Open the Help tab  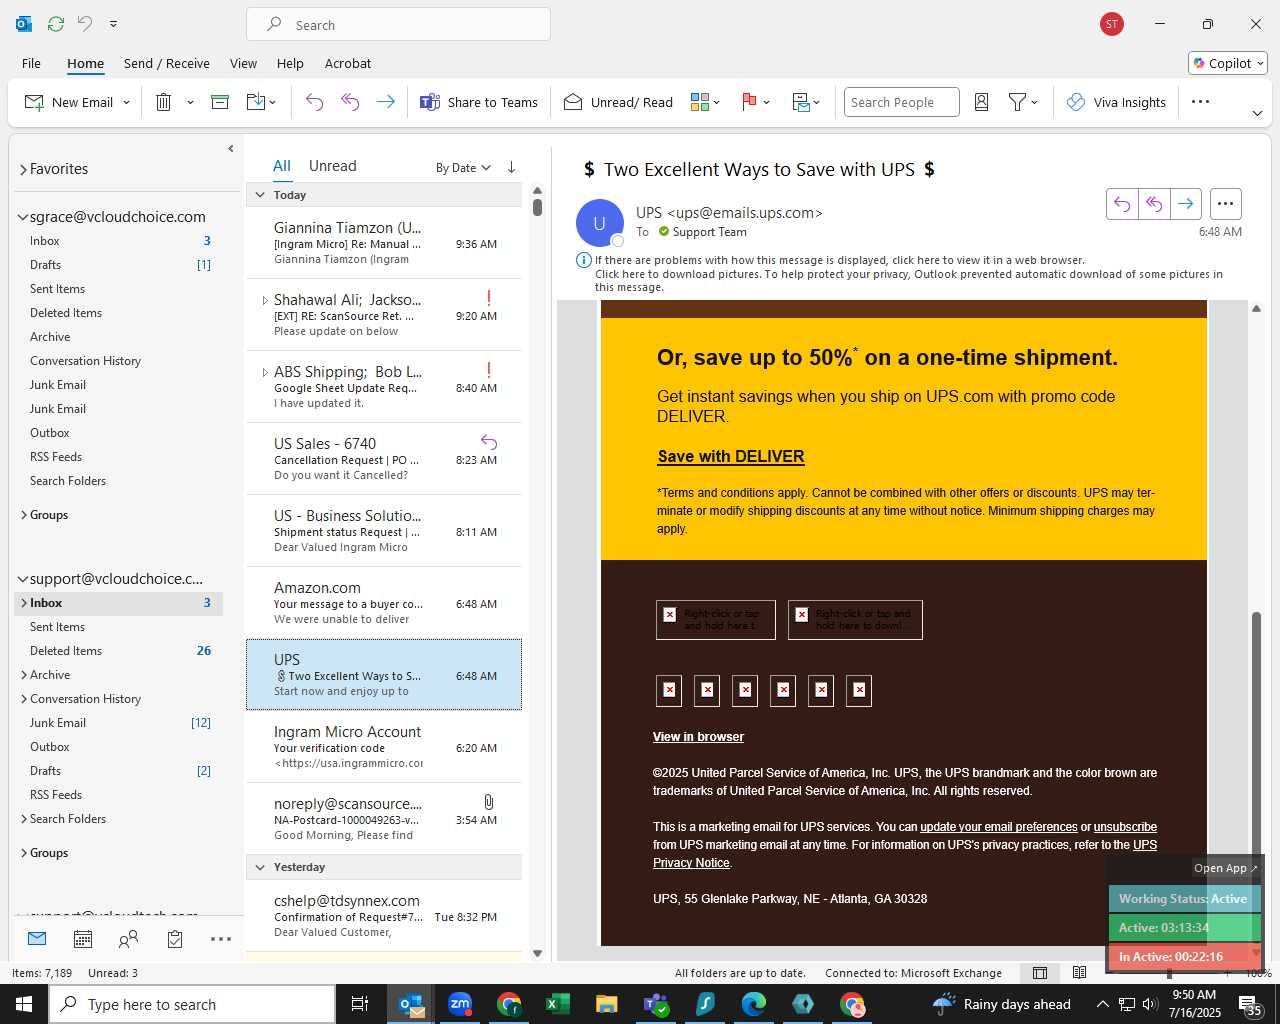tap(290, 63)
